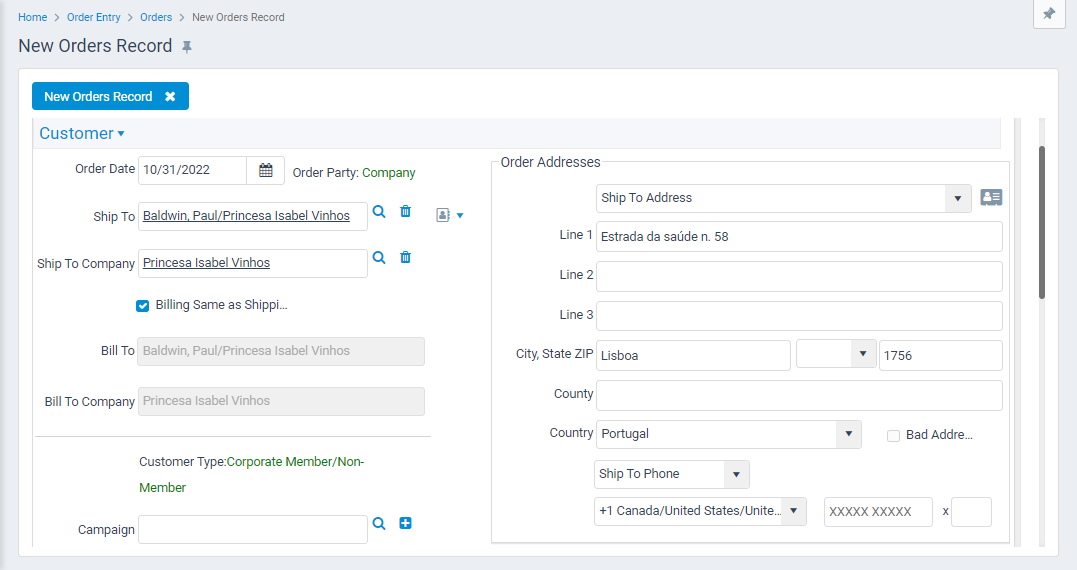
Task: Open the State dropdown
Action: pos(863,354)
